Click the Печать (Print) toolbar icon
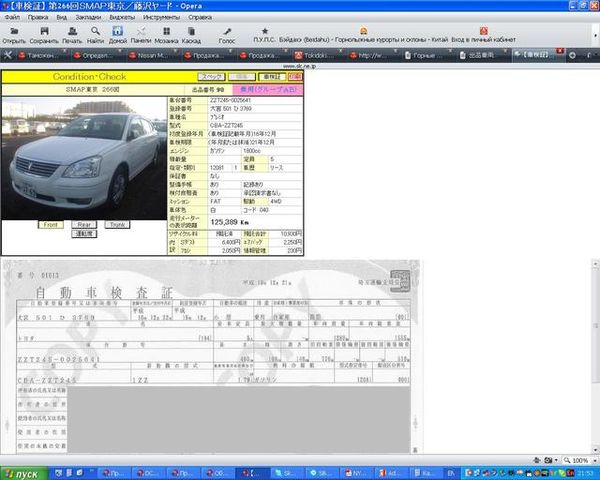 click(72, 35)
